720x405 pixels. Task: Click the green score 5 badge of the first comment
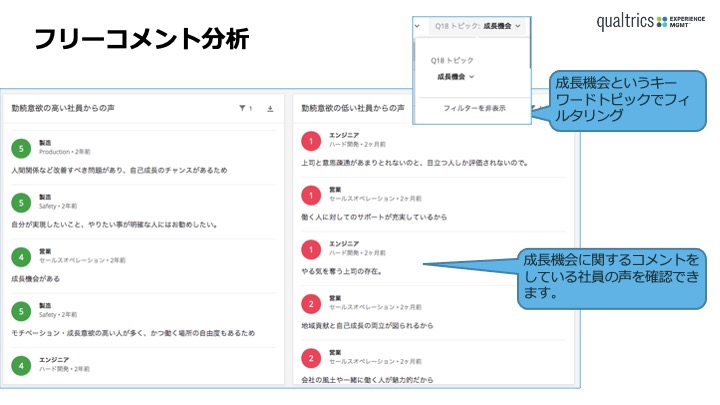[21, 148]
